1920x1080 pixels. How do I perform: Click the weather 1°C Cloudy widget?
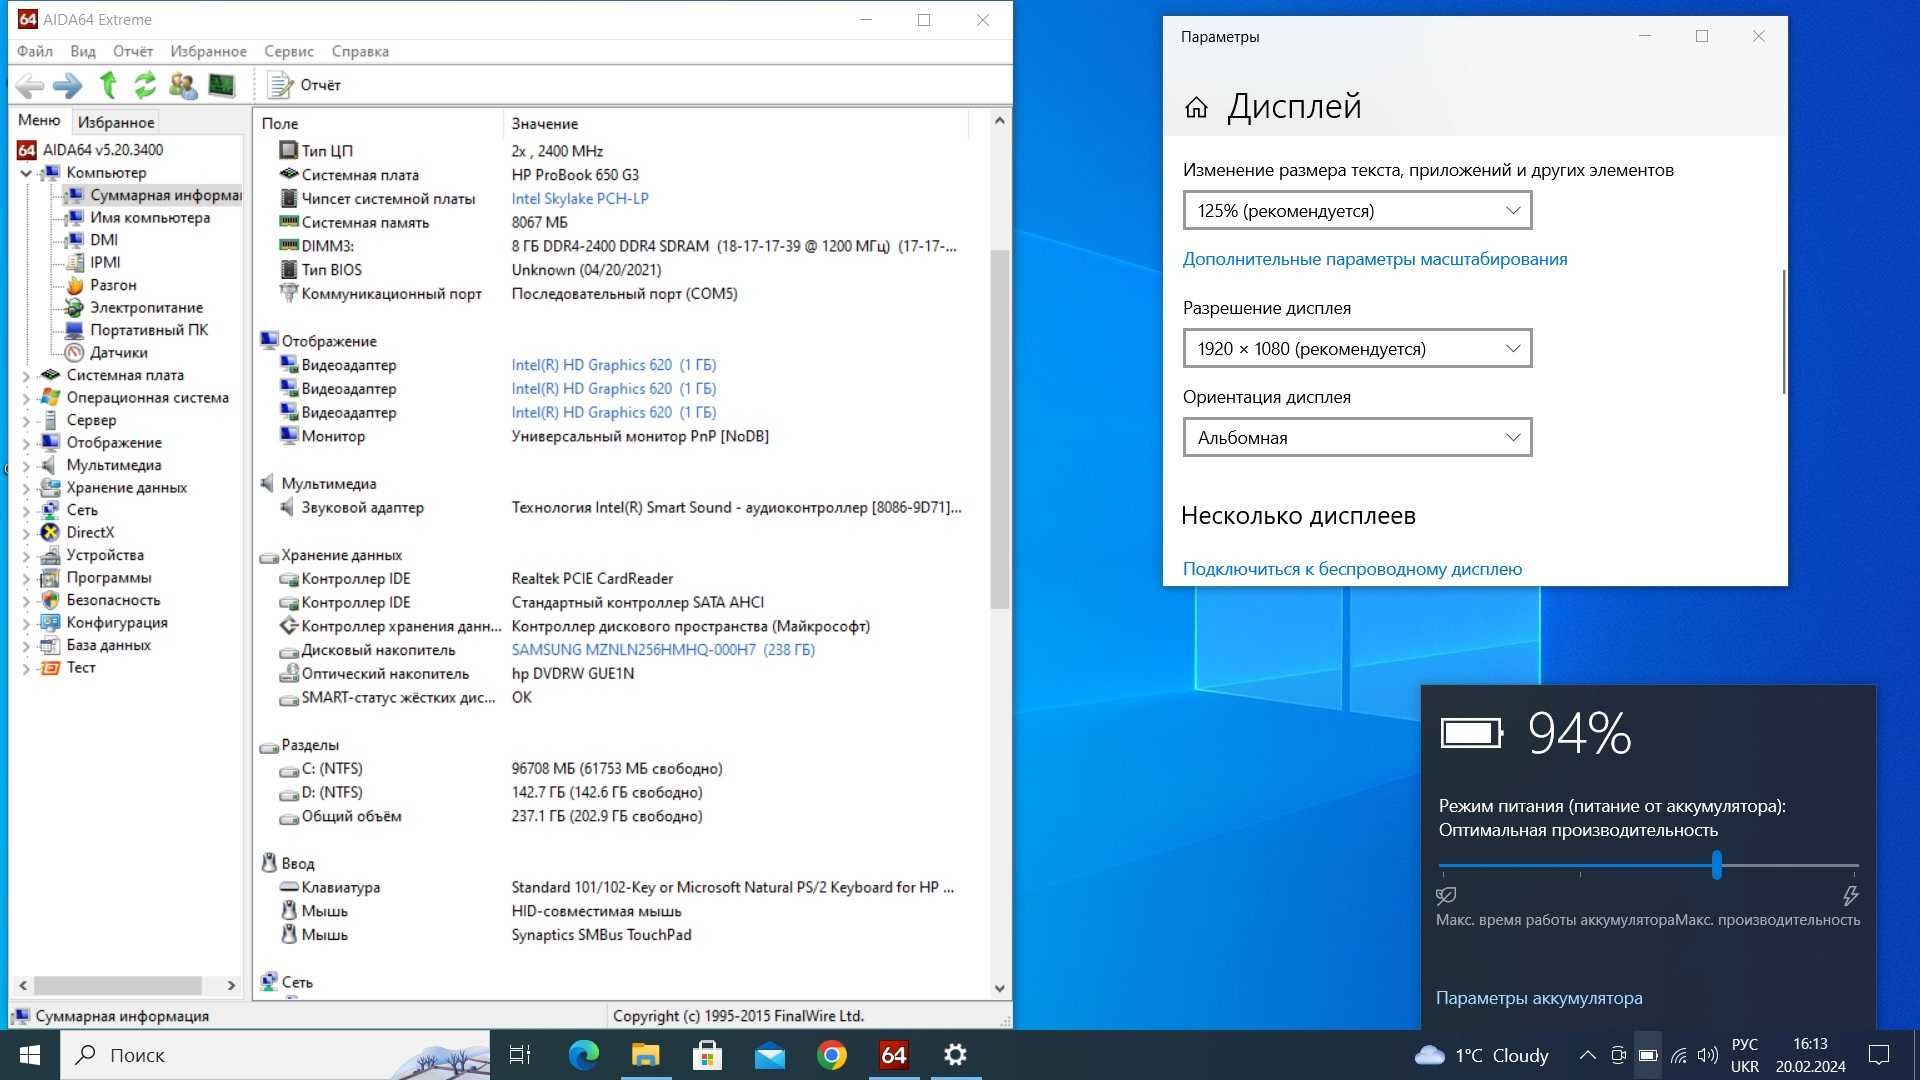(1481, 1055)
